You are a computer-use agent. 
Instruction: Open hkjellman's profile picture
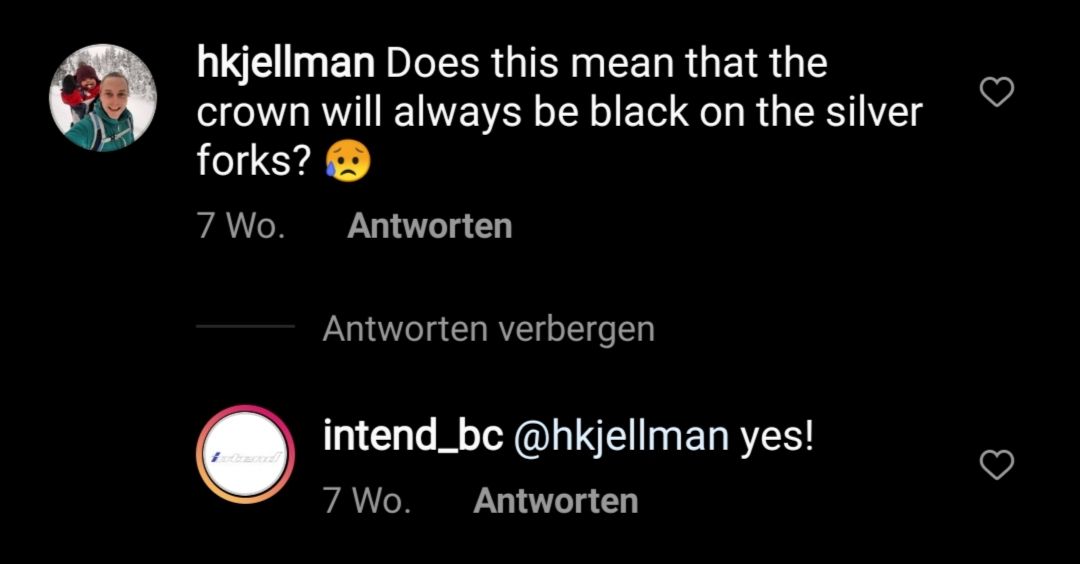pyautogui.click(x=104, y=98)
